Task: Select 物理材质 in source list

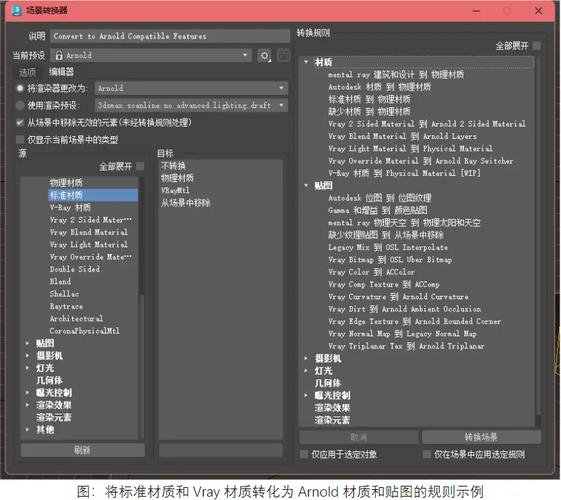Action: pos(66,182)
